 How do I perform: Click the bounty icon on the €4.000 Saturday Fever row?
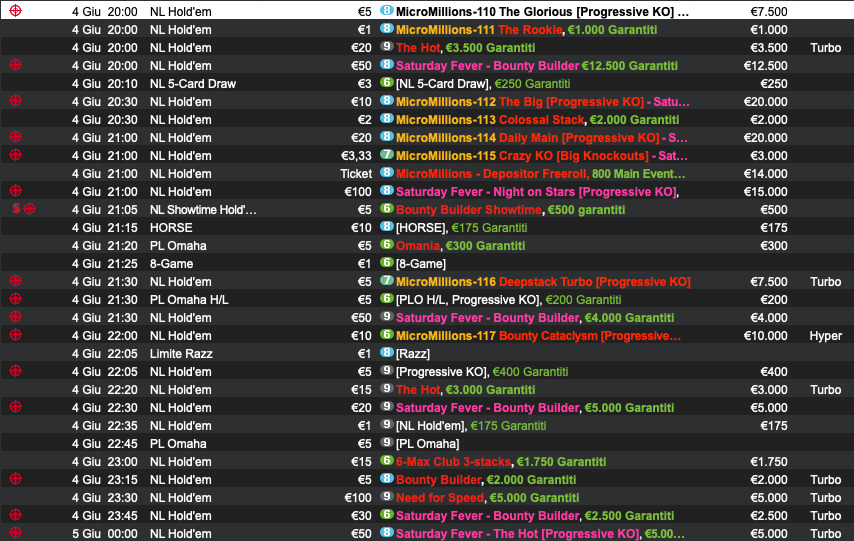(x=15, y=317)
